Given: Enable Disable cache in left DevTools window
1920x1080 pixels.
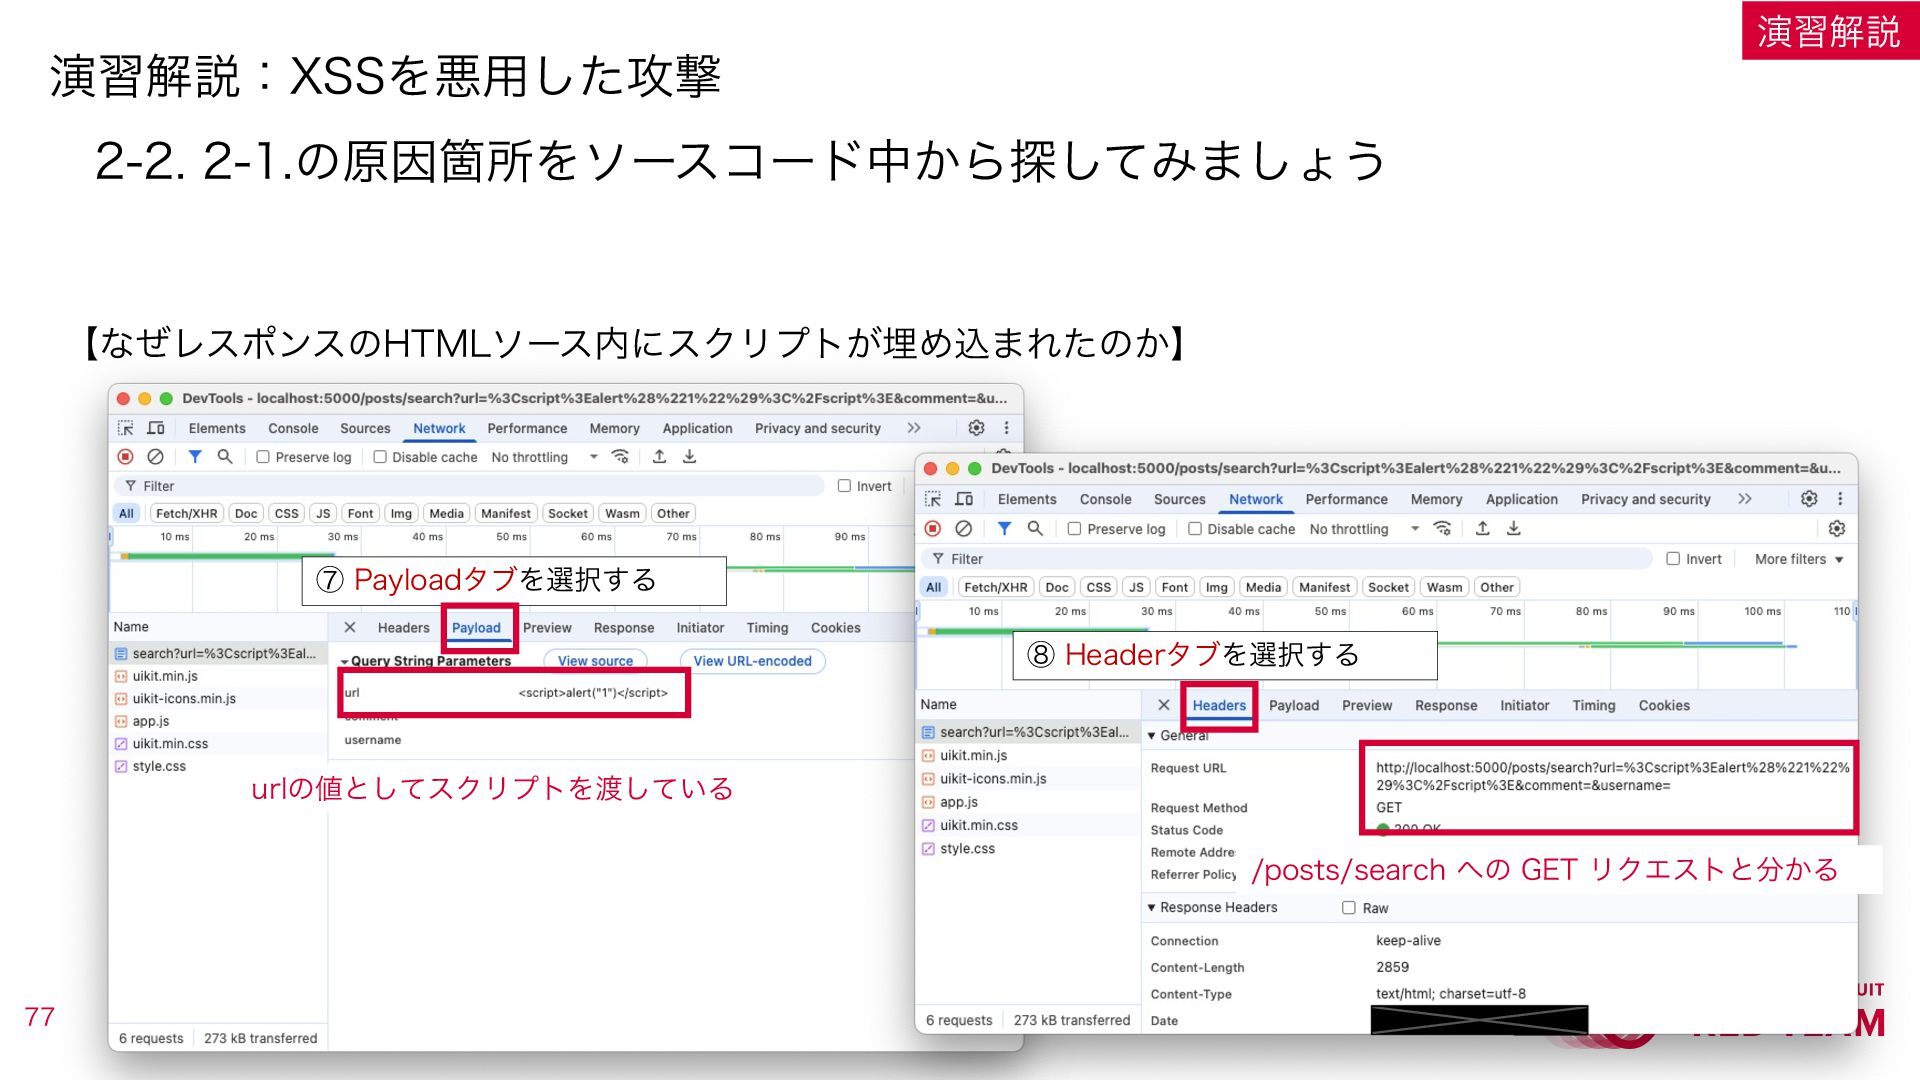Looking at the screenshot, I should point(380,457).
